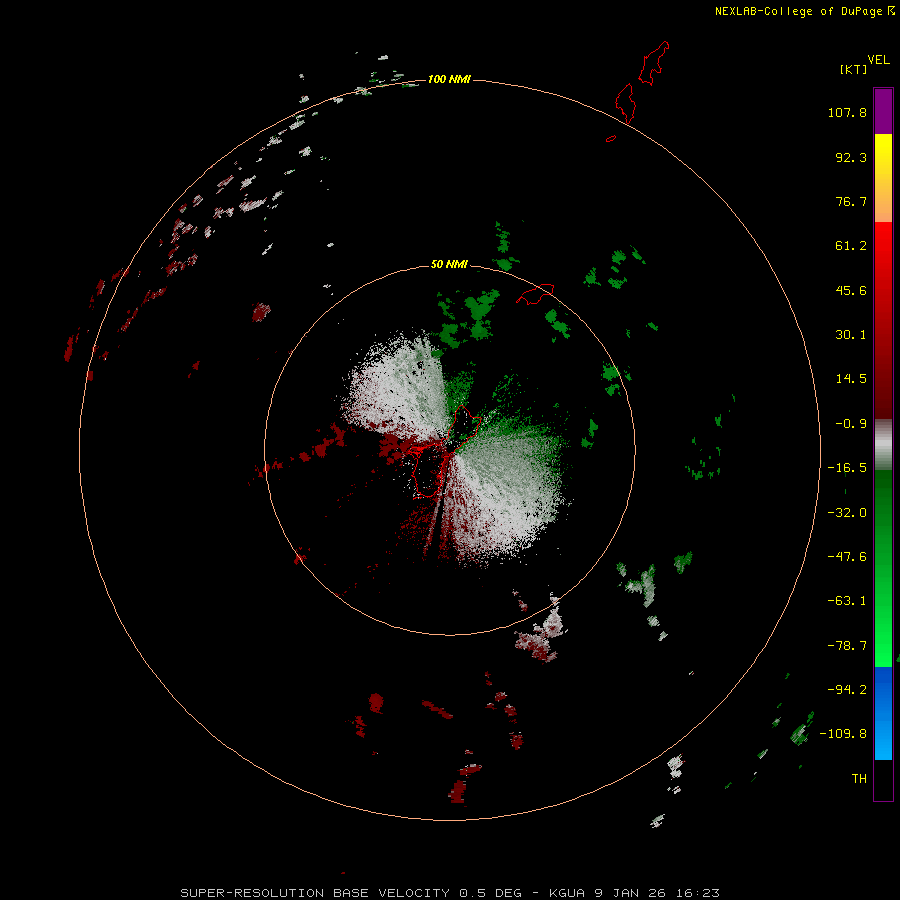Screen dimensions: 900x900
Task: Click the -63.1 legend value
Action: (847, 601)
